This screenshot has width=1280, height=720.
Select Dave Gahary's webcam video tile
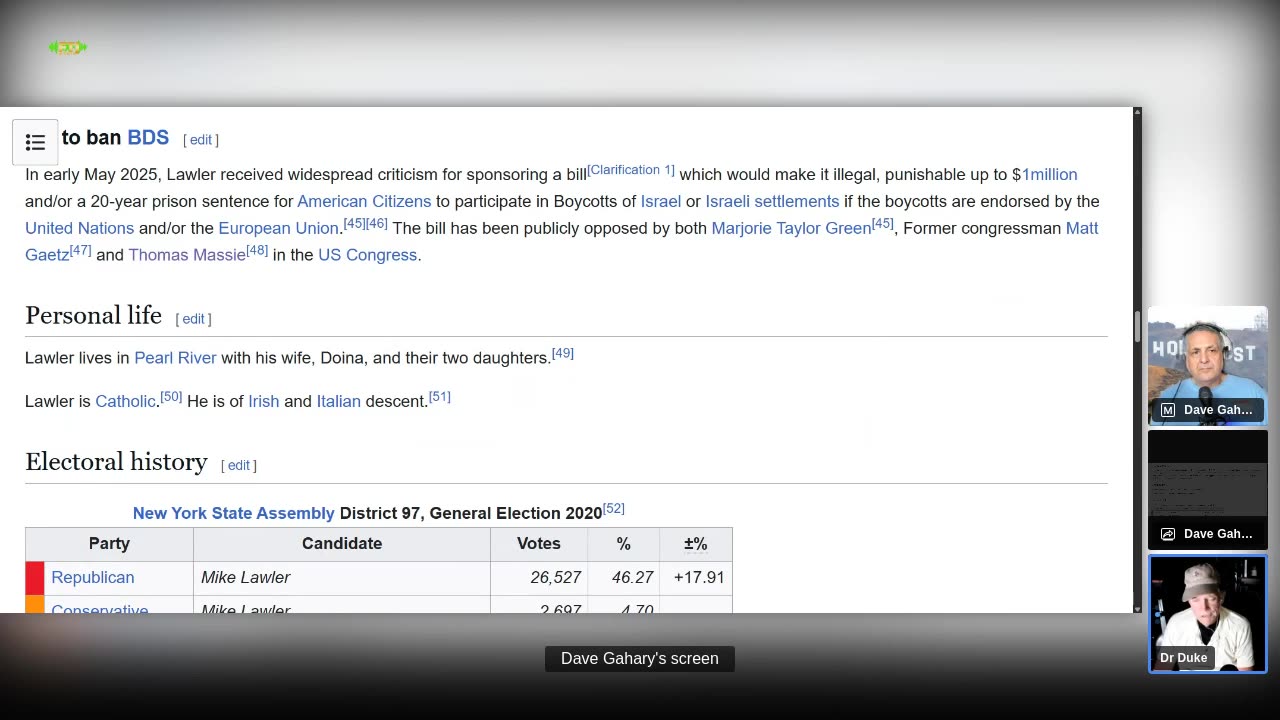pos(1208,366)
